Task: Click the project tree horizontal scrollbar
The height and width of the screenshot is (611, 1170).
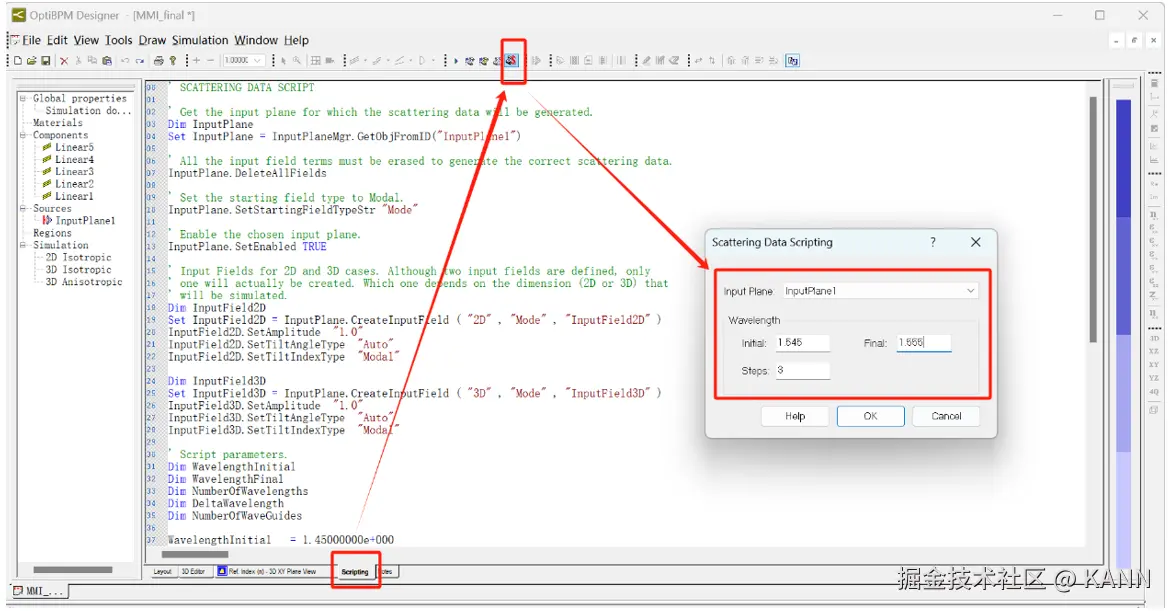Action: [72, 569]
